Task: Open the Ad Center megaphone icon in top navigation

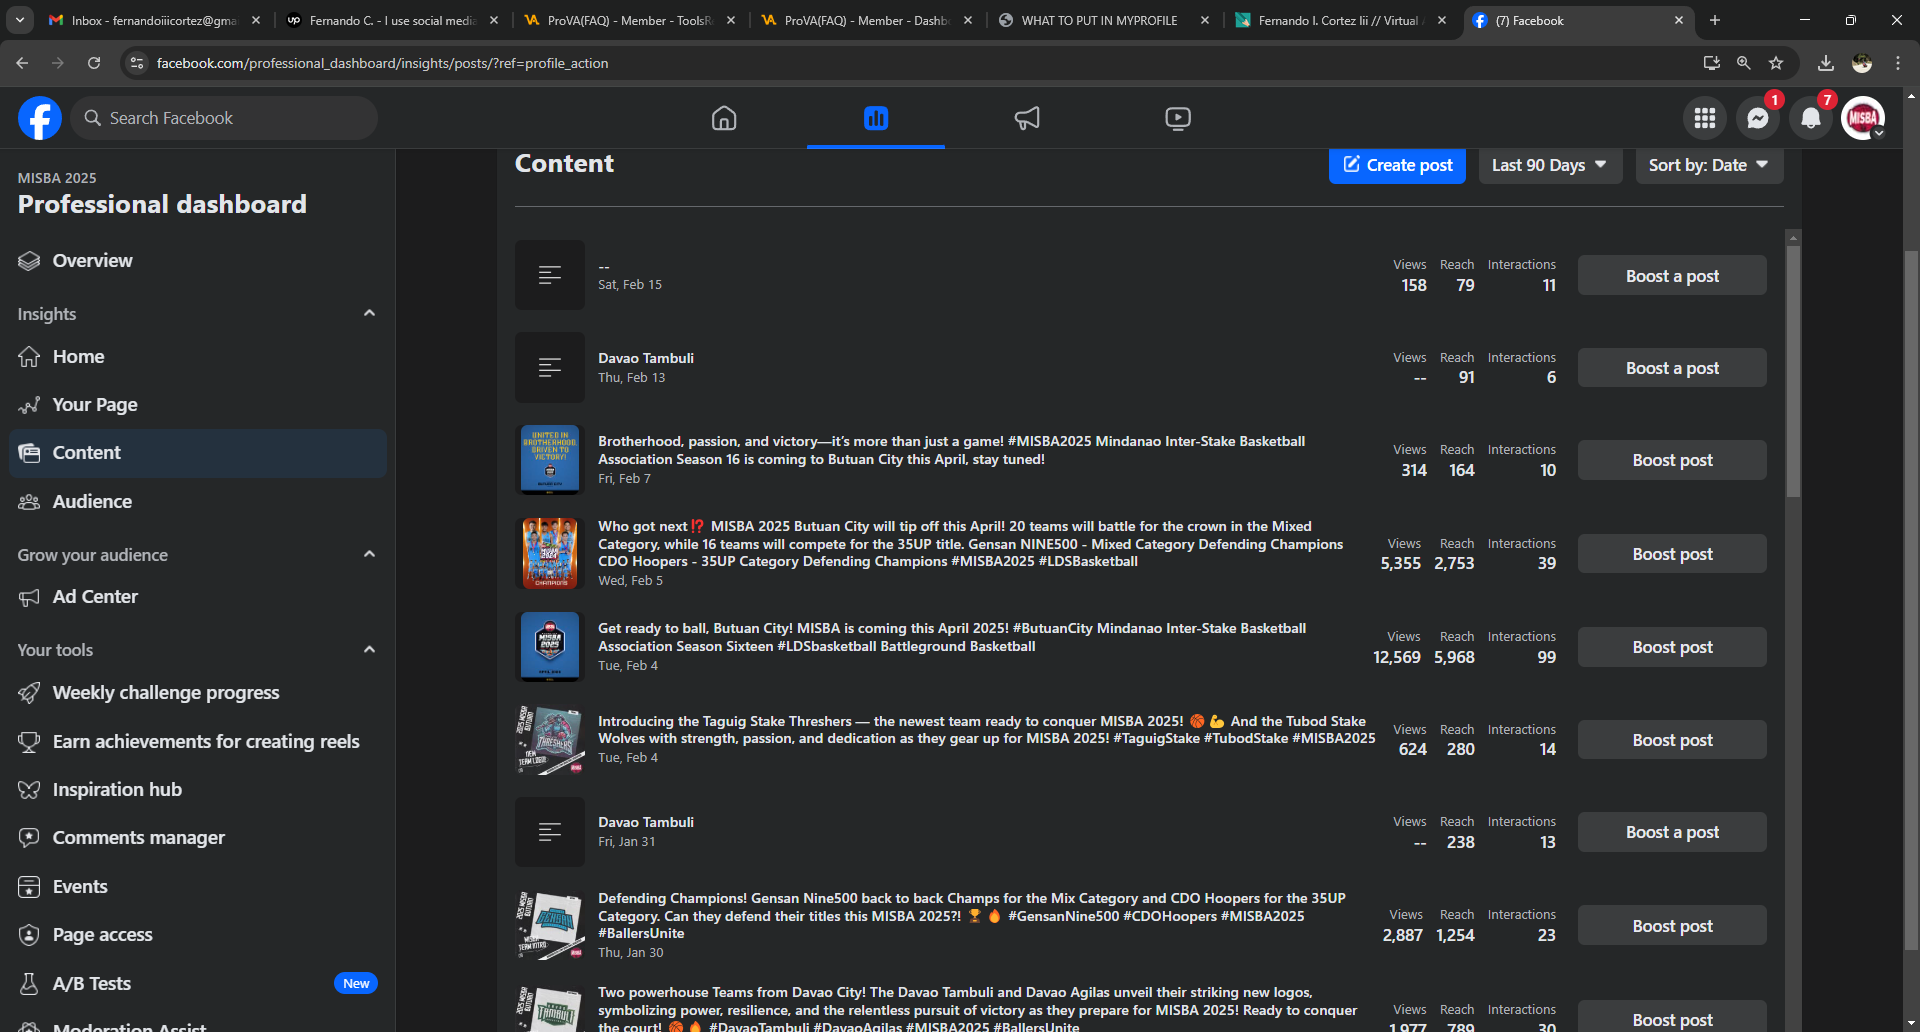Action: (x=1027, y=118)
